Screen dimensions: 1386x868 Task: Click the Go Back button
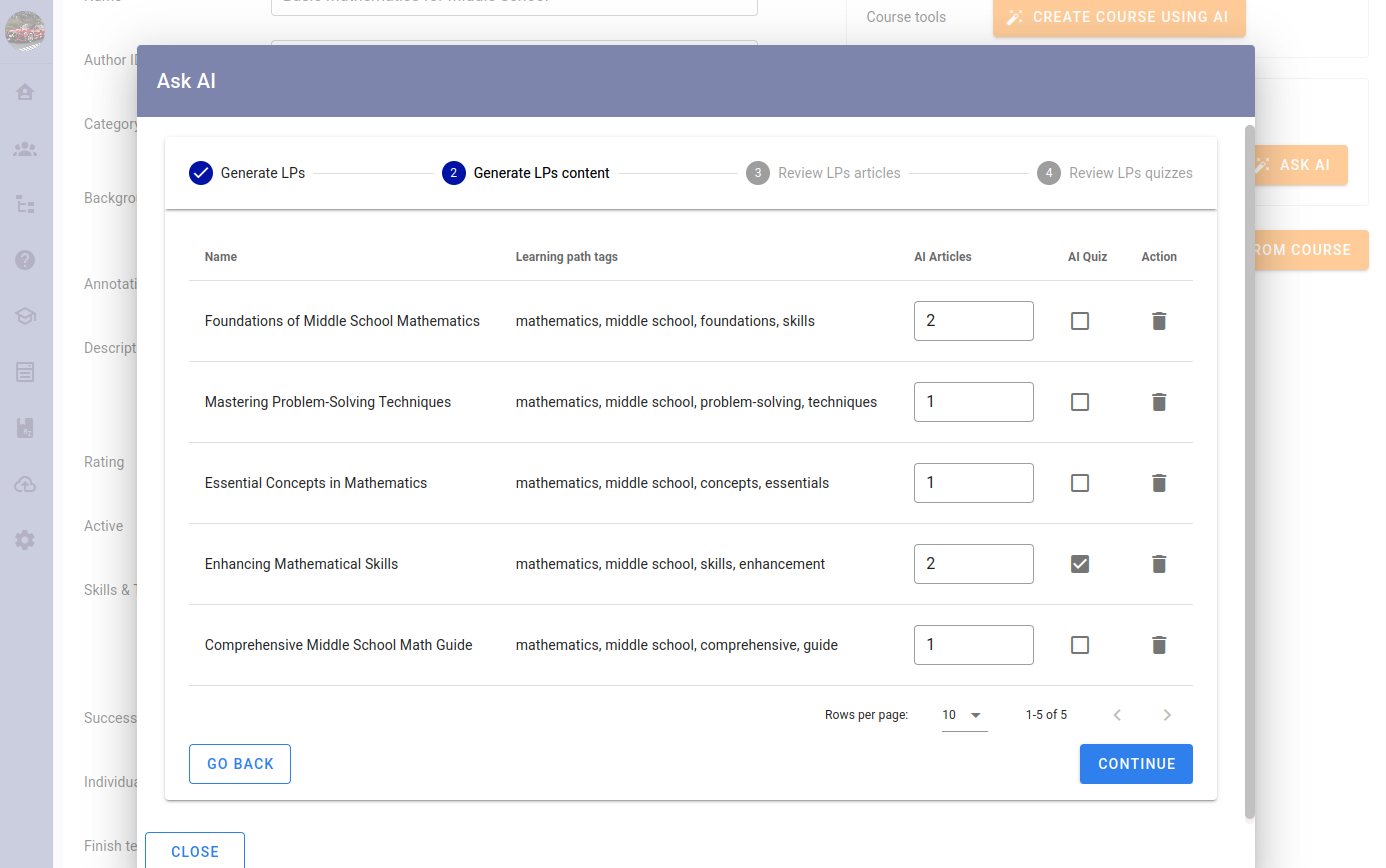[x=240, y=764]
